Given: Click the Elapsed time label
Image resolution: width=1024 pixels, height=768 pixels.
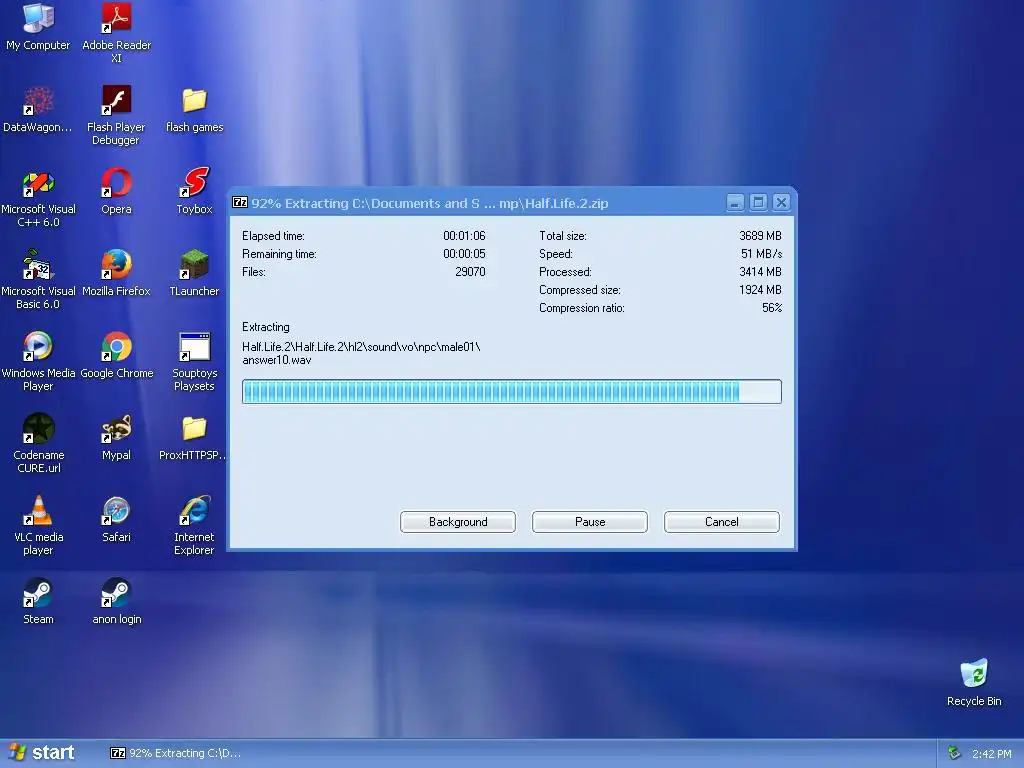Looking at the screenshot, I should click(273, 236).
